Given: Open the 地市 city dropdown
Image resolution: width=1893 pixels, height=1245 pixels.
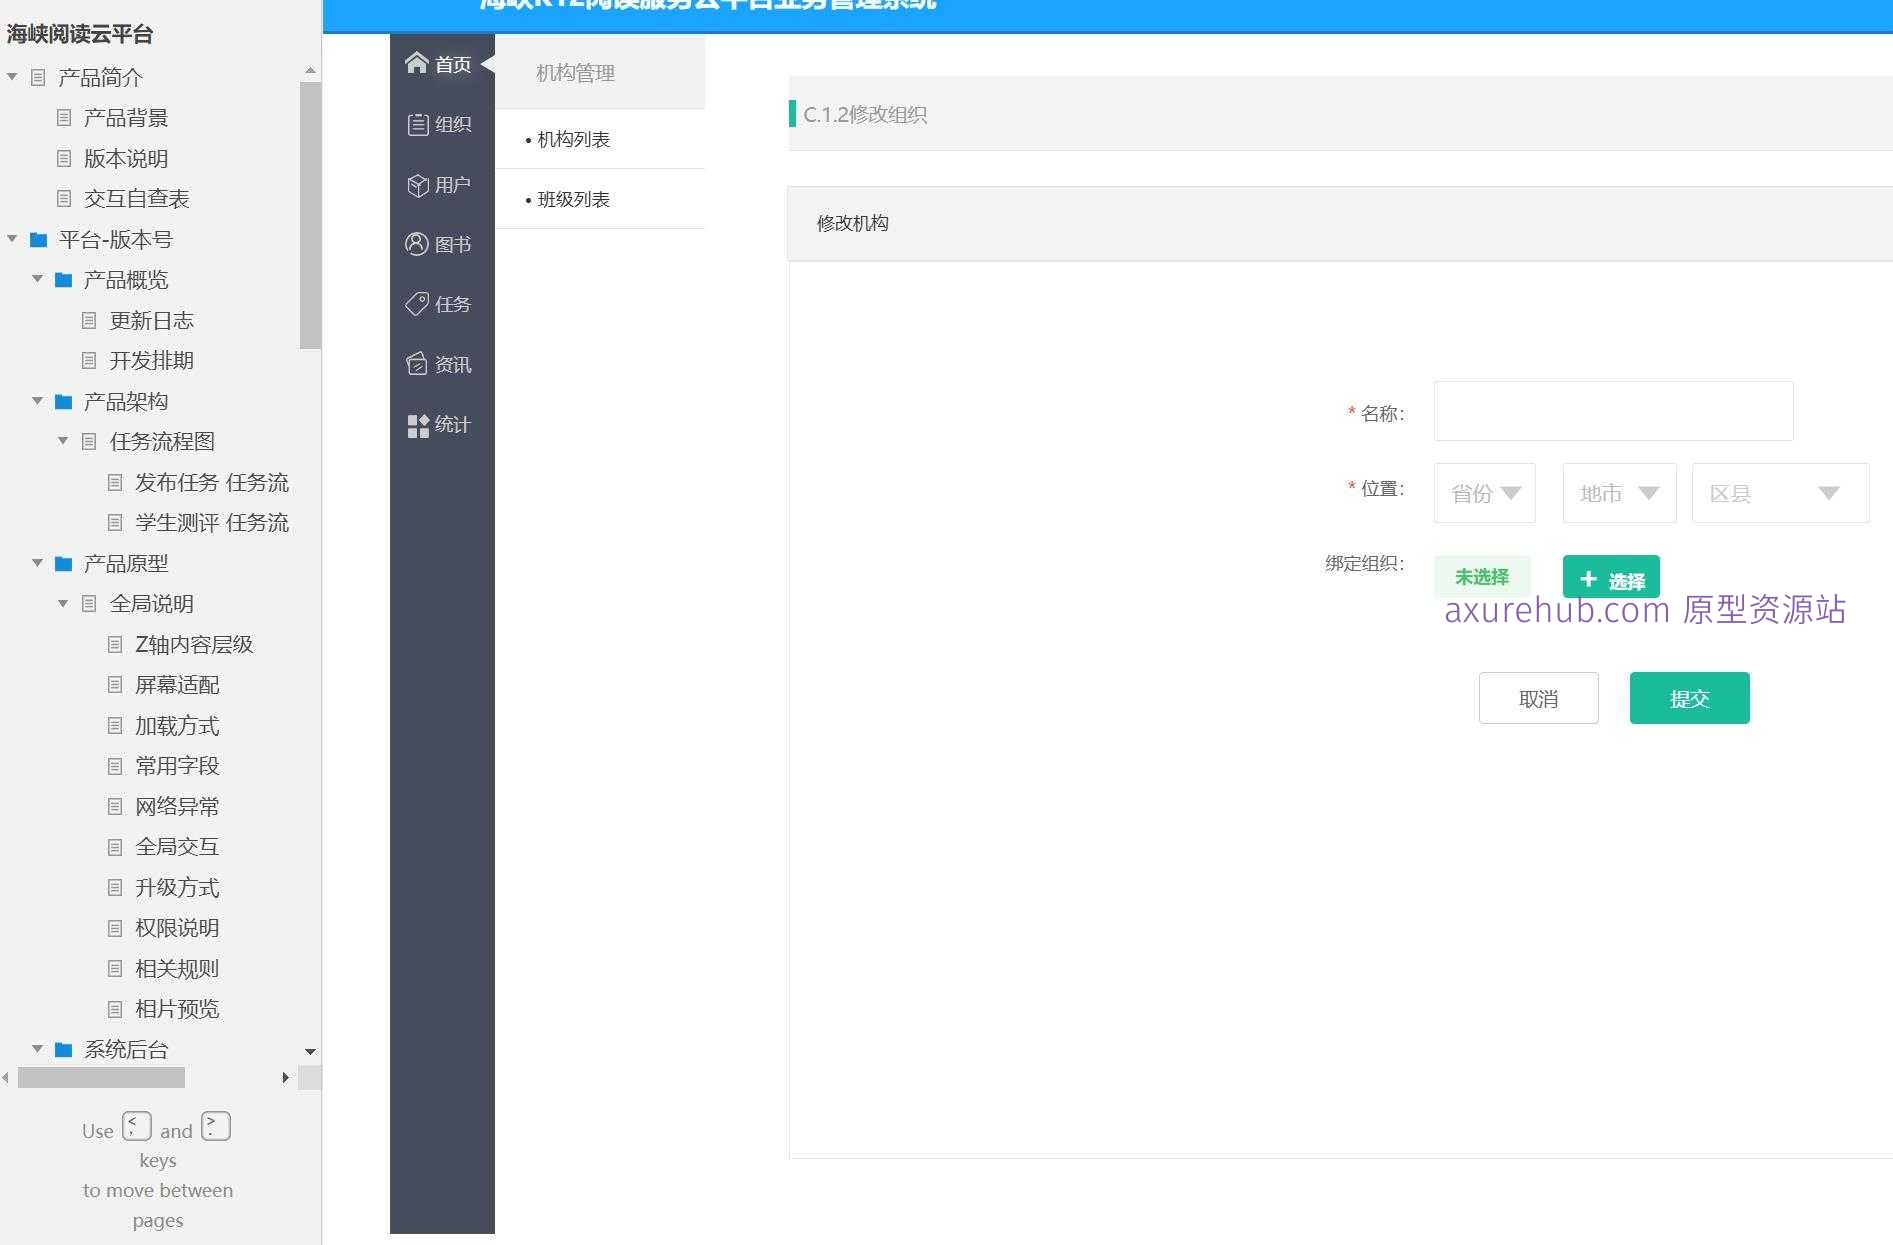Looking at the screenshot, I should pyautogui.click(x=1618, y=492).
